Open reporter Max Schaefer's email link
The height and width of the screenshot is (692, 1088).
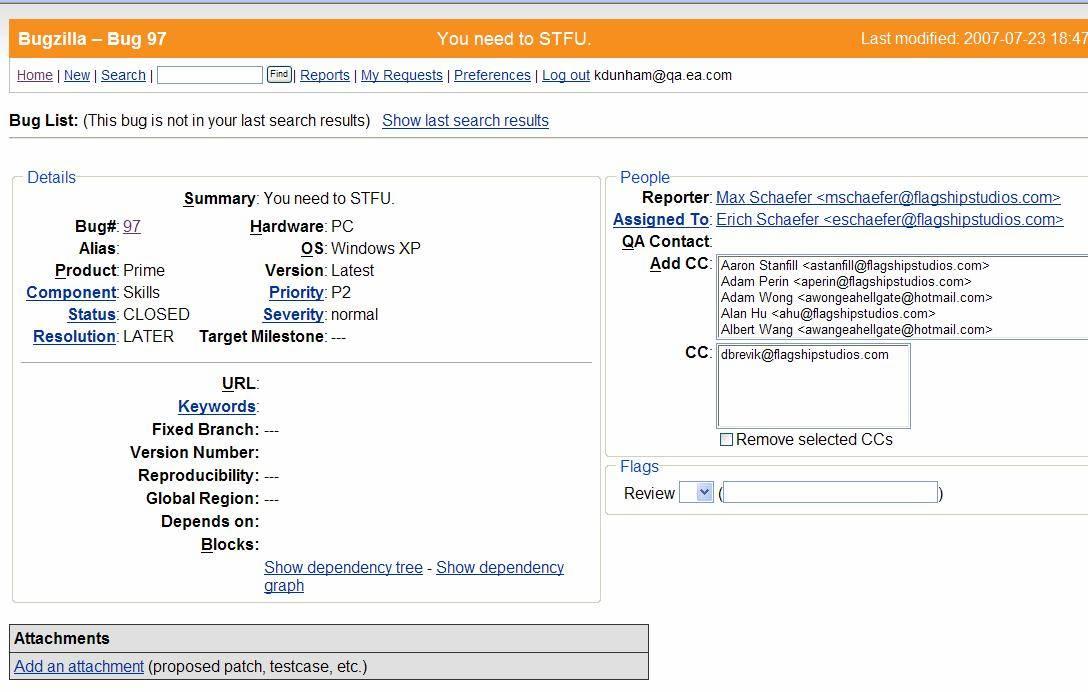(x=888, y=198)
